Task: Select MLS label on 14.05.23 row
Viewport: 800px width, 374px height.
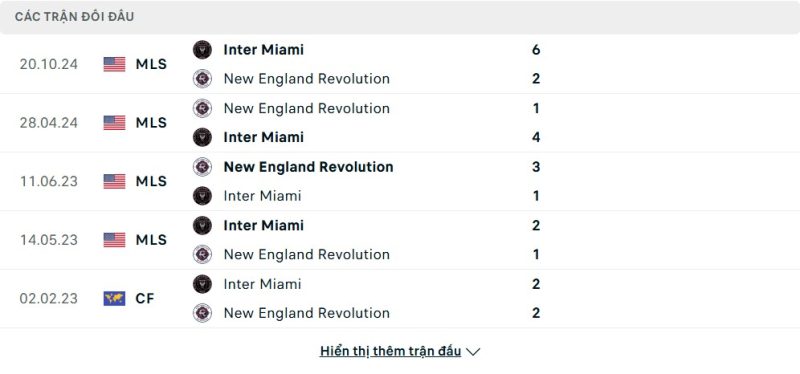Action: pyautogui.click(x=151, y=240)
